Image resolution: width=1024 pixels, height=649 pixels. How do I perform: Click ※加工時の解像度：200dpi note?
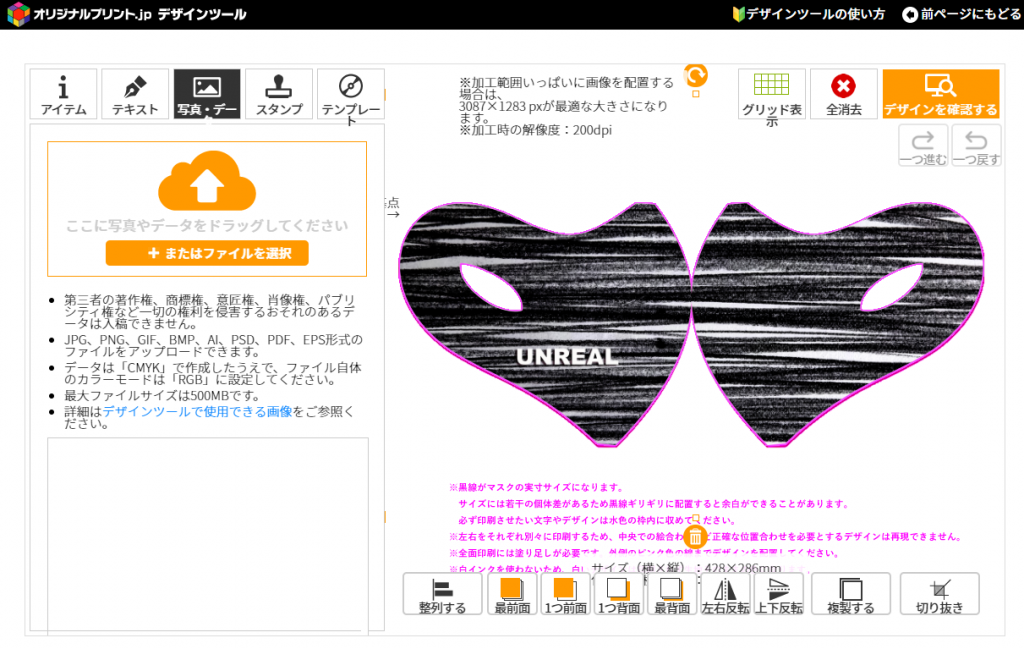pos(536,130)
